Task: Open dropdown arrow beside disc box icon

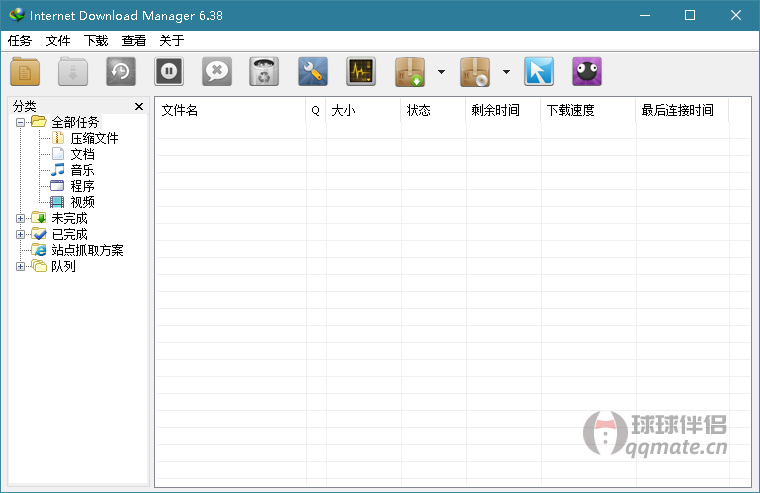Action: pyautogui.click(x=506, y=72)
